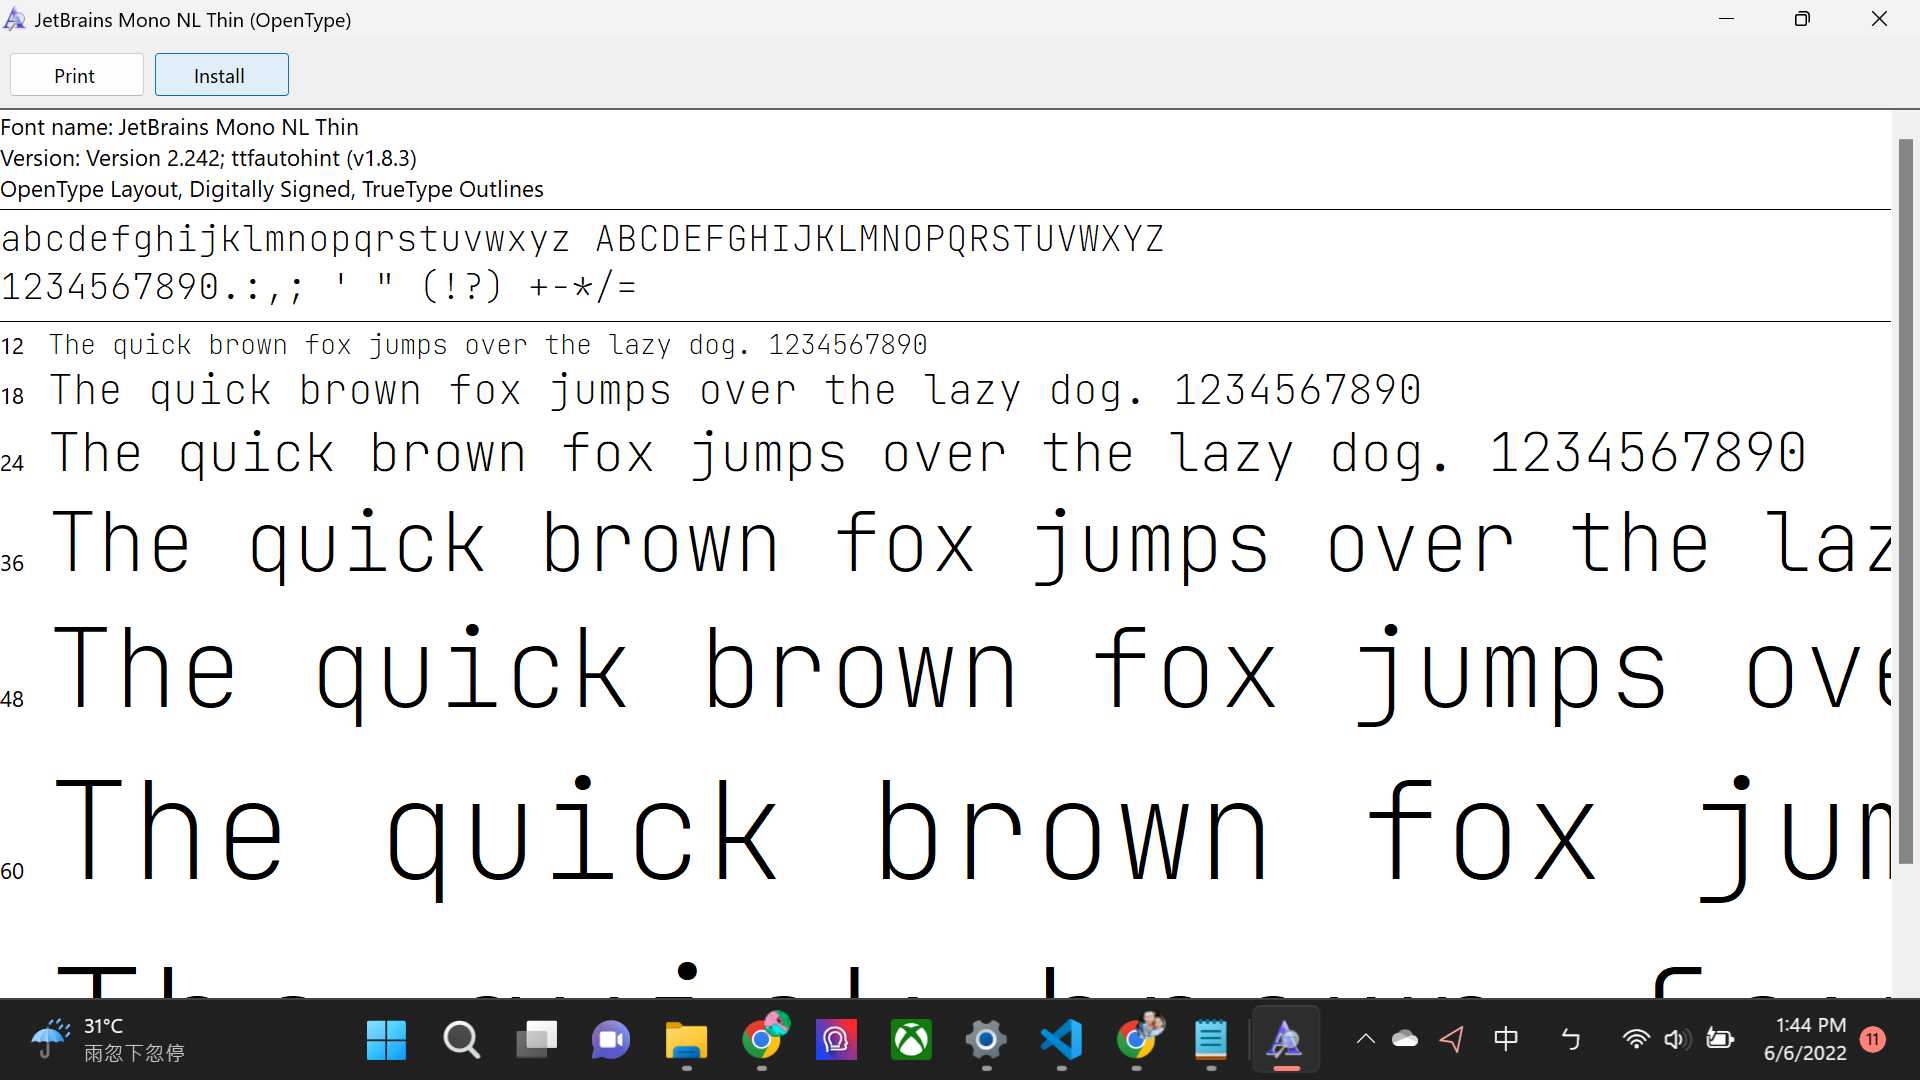Show hidden system tray icons

[x=1365, y=1040]
